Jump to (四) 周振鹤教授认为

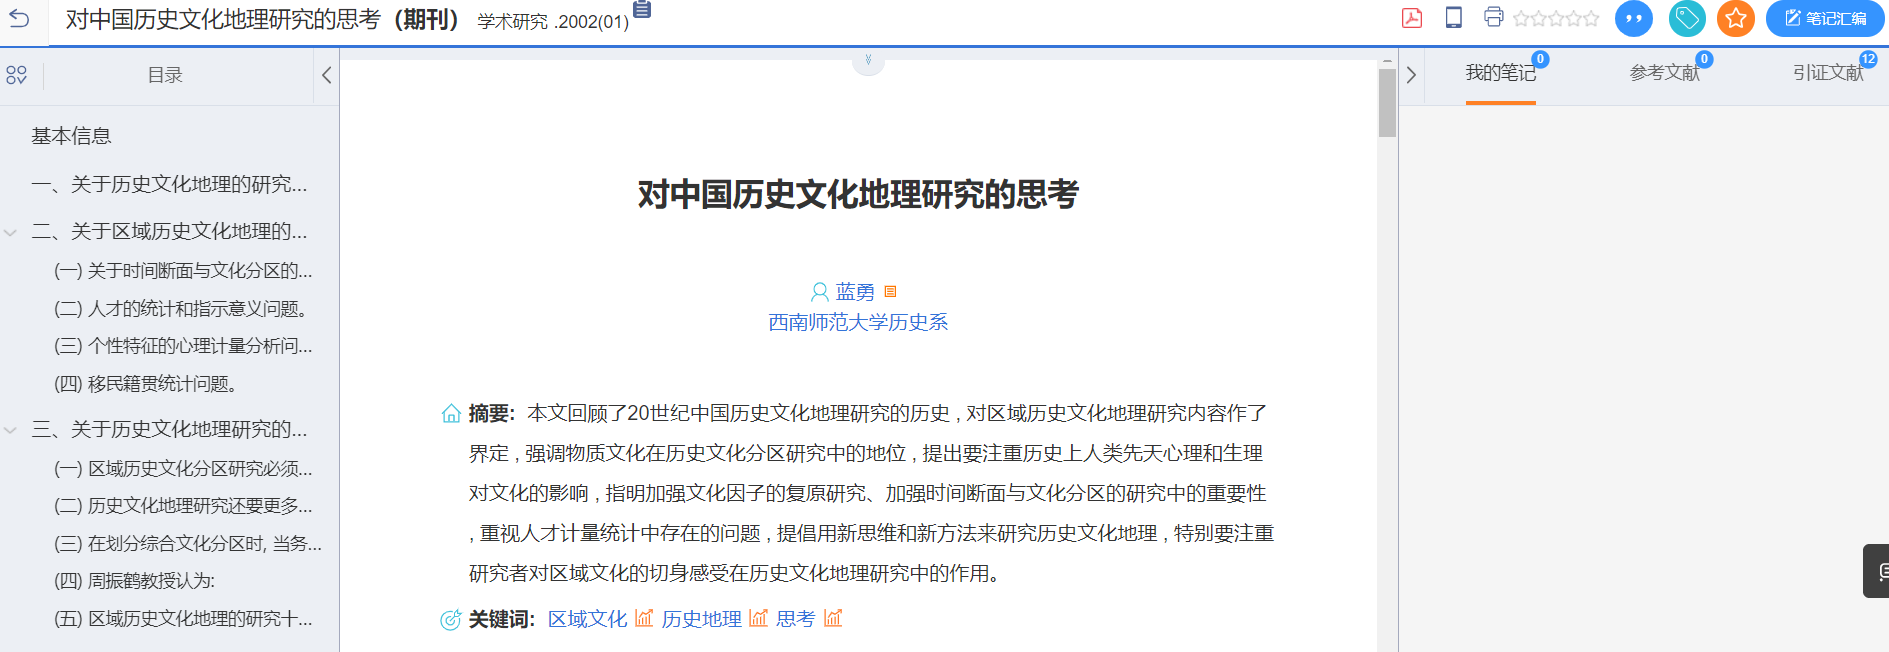134,581
